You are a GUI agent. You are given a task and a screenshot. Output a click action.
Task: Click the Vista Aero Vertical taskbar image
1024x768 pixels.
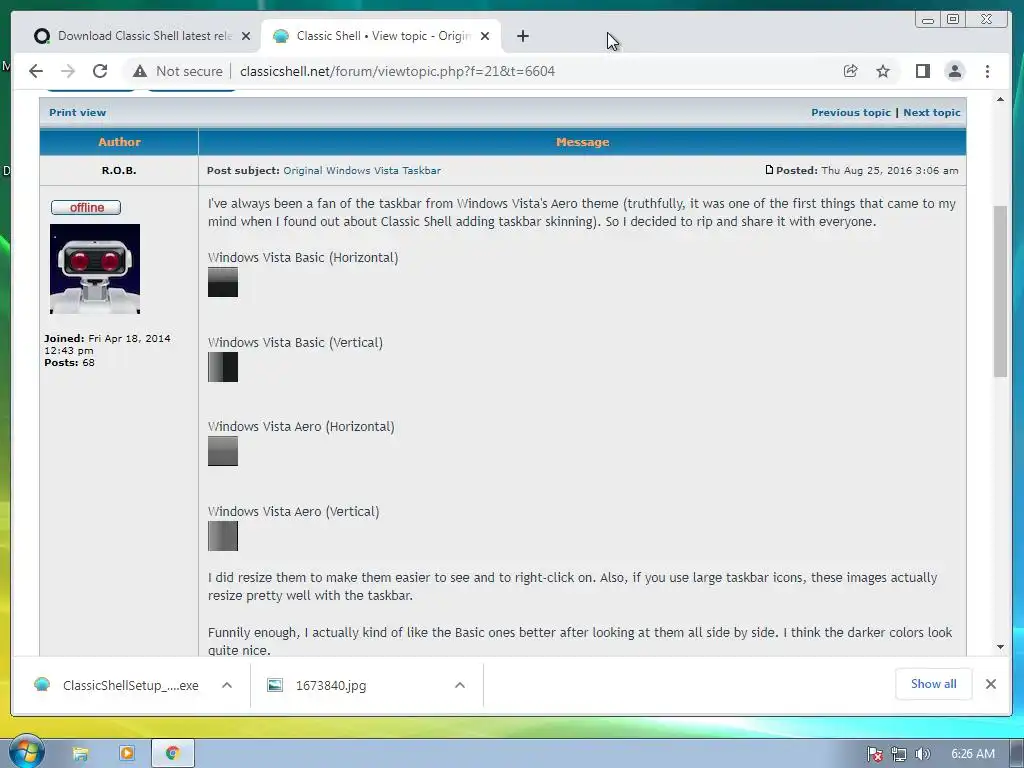pyautogui.click(x=223, y=536)
